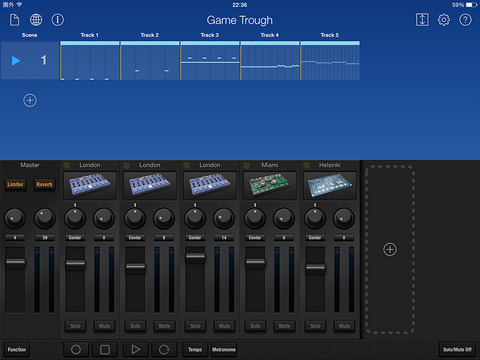This screenshot has height=360, width=480.
Task: Open the help question mark icon
Action: point(465,20)
